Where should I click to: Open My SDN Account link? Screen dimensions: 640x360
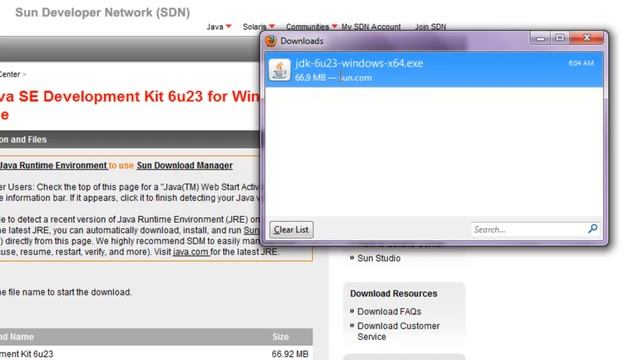coord(371,27)
